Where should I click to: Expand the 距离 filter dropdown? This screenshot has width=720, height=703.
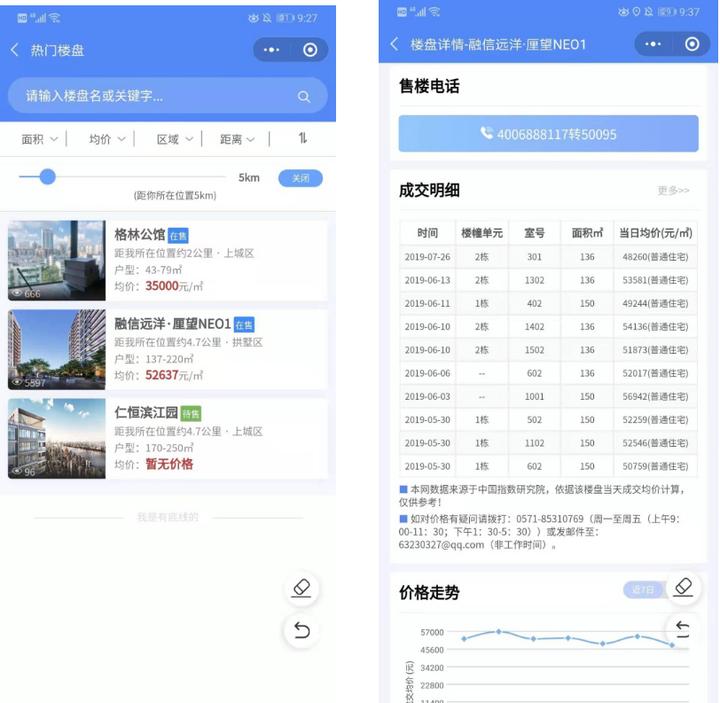pyautogui.click(x=237, y=139)
